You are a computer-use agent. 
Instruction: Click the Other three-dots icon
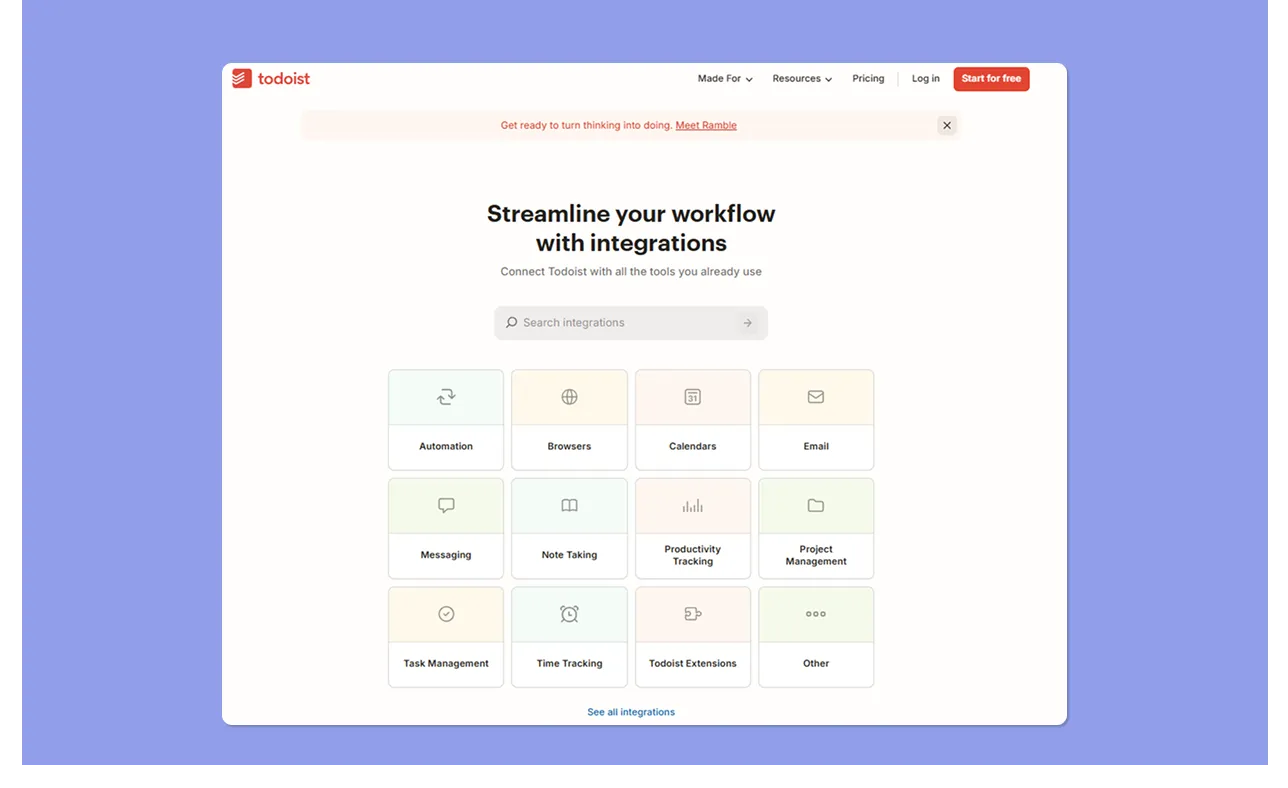pos(816,614)
